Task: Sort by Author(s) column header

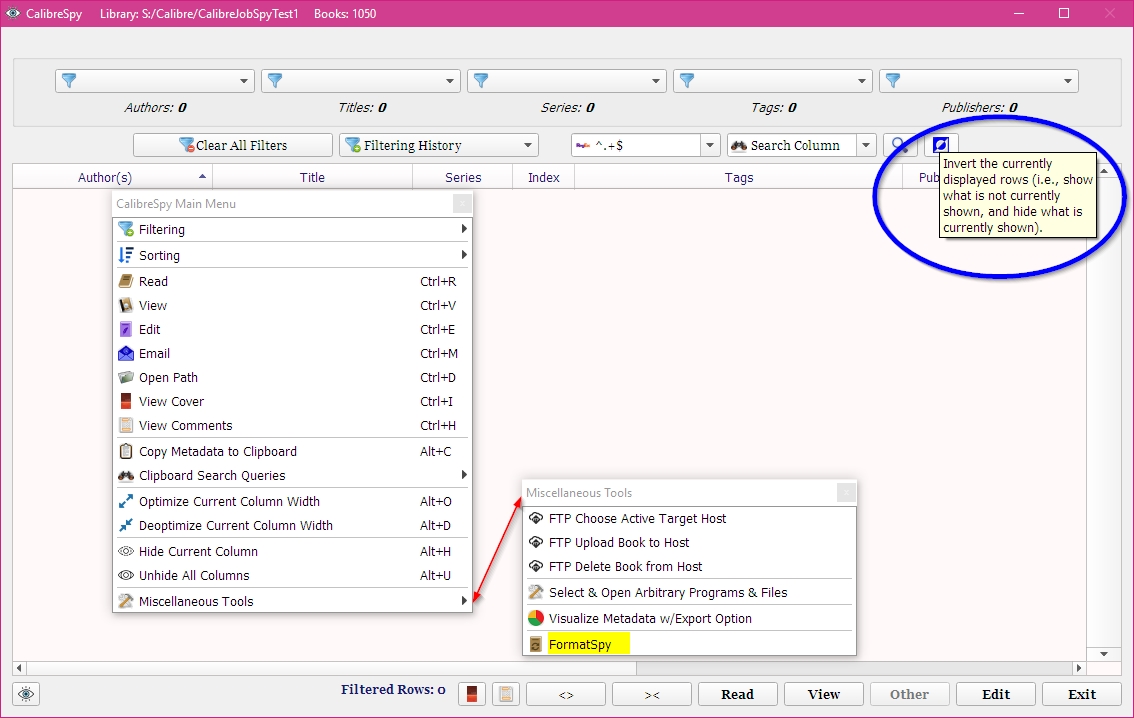Action: (x=113, y=177)
